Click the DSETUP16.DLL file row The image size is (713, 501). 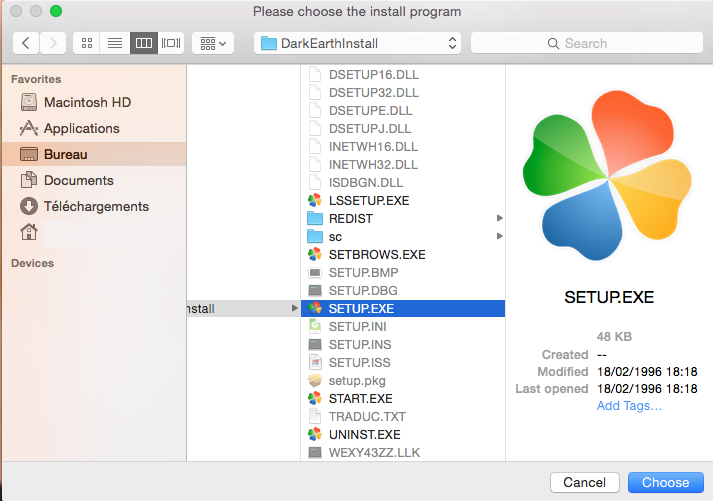(403, 75)
